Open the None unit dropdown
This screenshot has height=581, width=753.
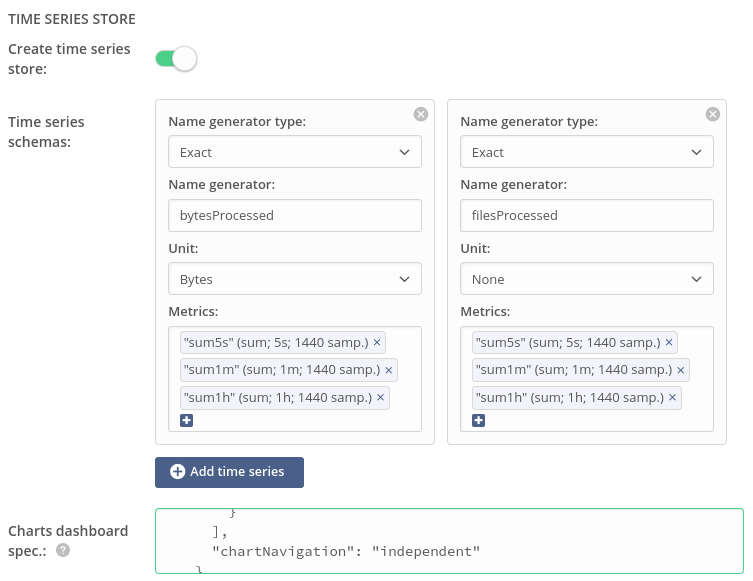(x=587, y=279)
